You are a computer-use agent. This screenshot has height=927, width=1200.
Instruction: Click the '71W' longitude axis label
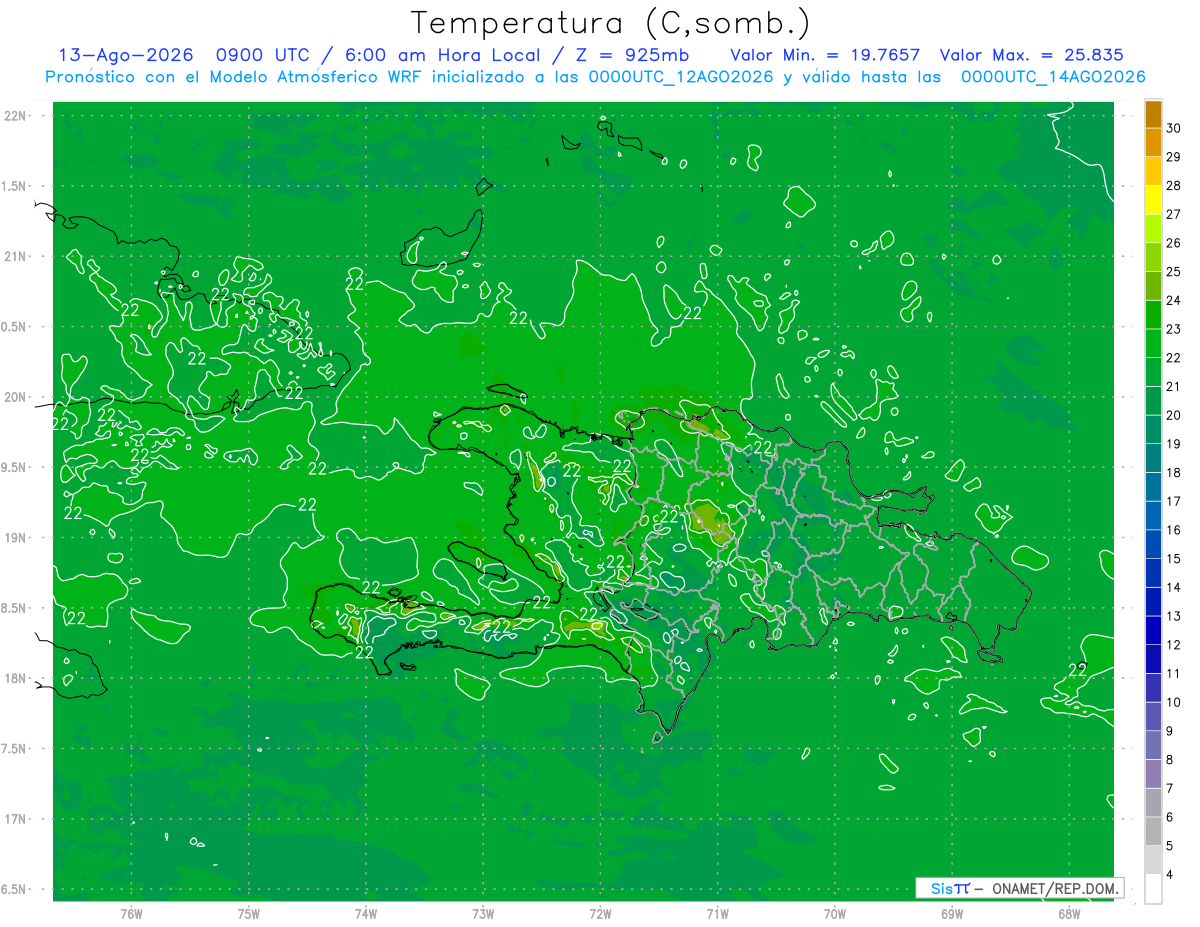pyautogui.click(x=717, y=913)
